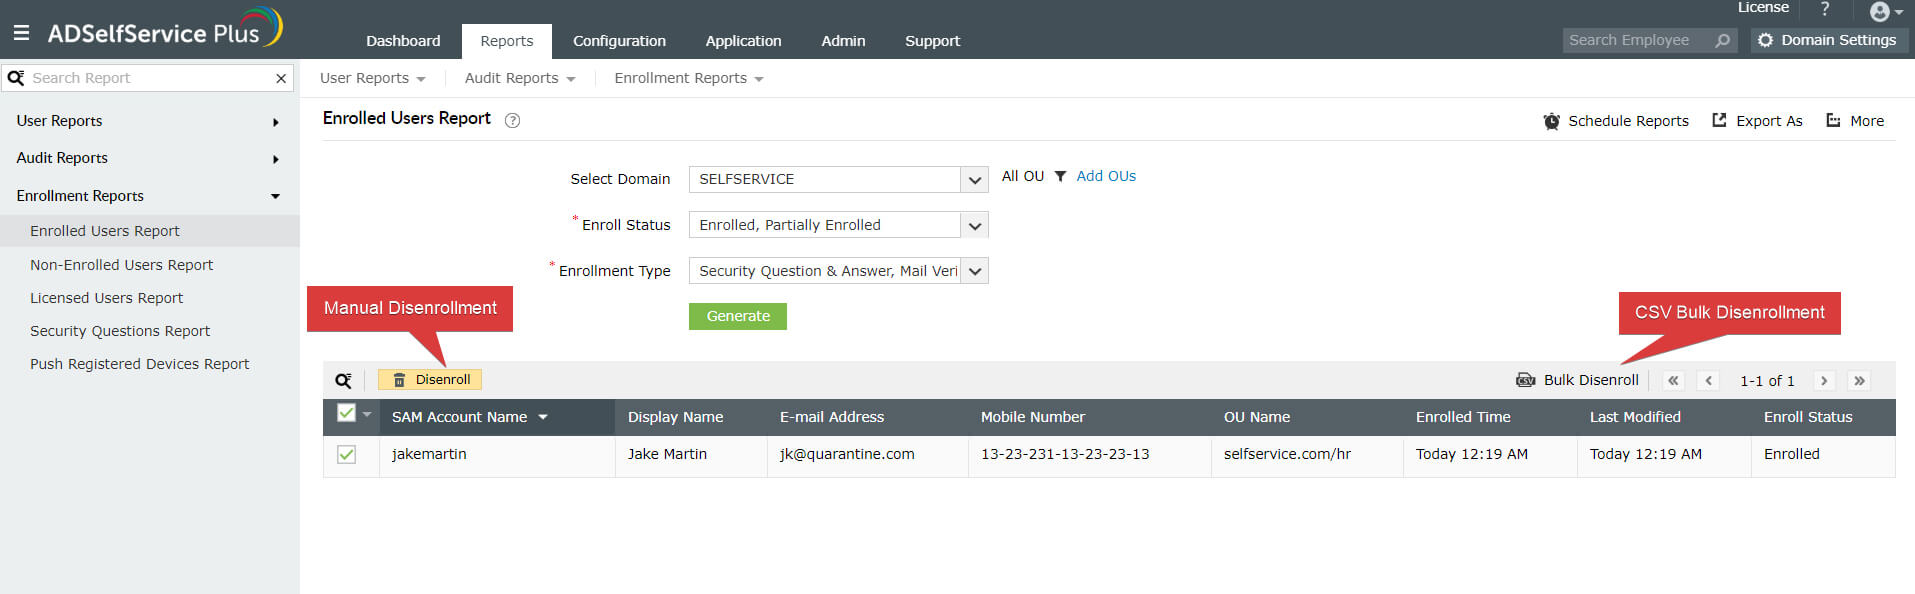The width and height of the screenshot is (1915, 594).
Task: Go to last page of results
Action: (1860, 381)
